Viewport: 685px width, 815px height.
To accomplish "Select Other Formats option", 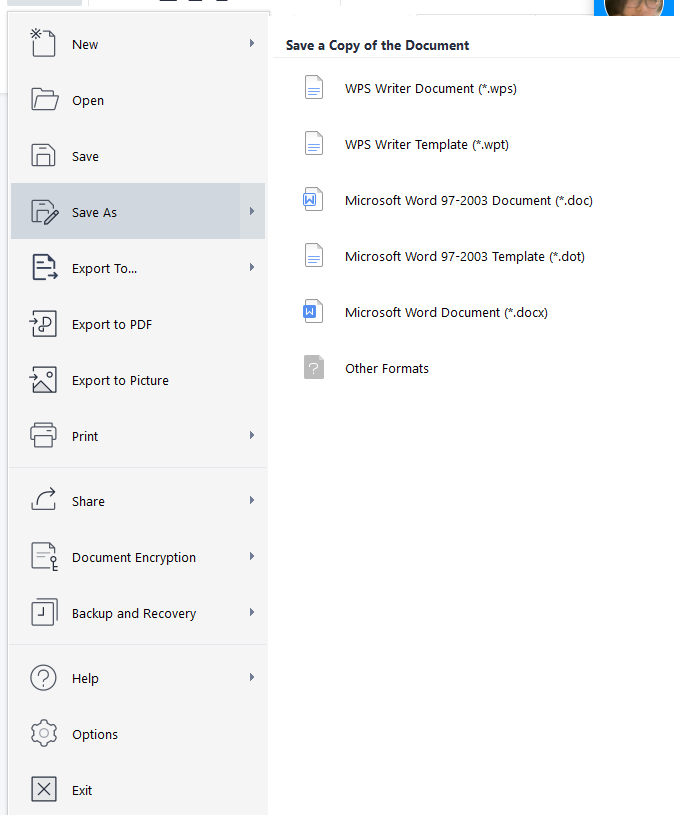I will (387, 368).
